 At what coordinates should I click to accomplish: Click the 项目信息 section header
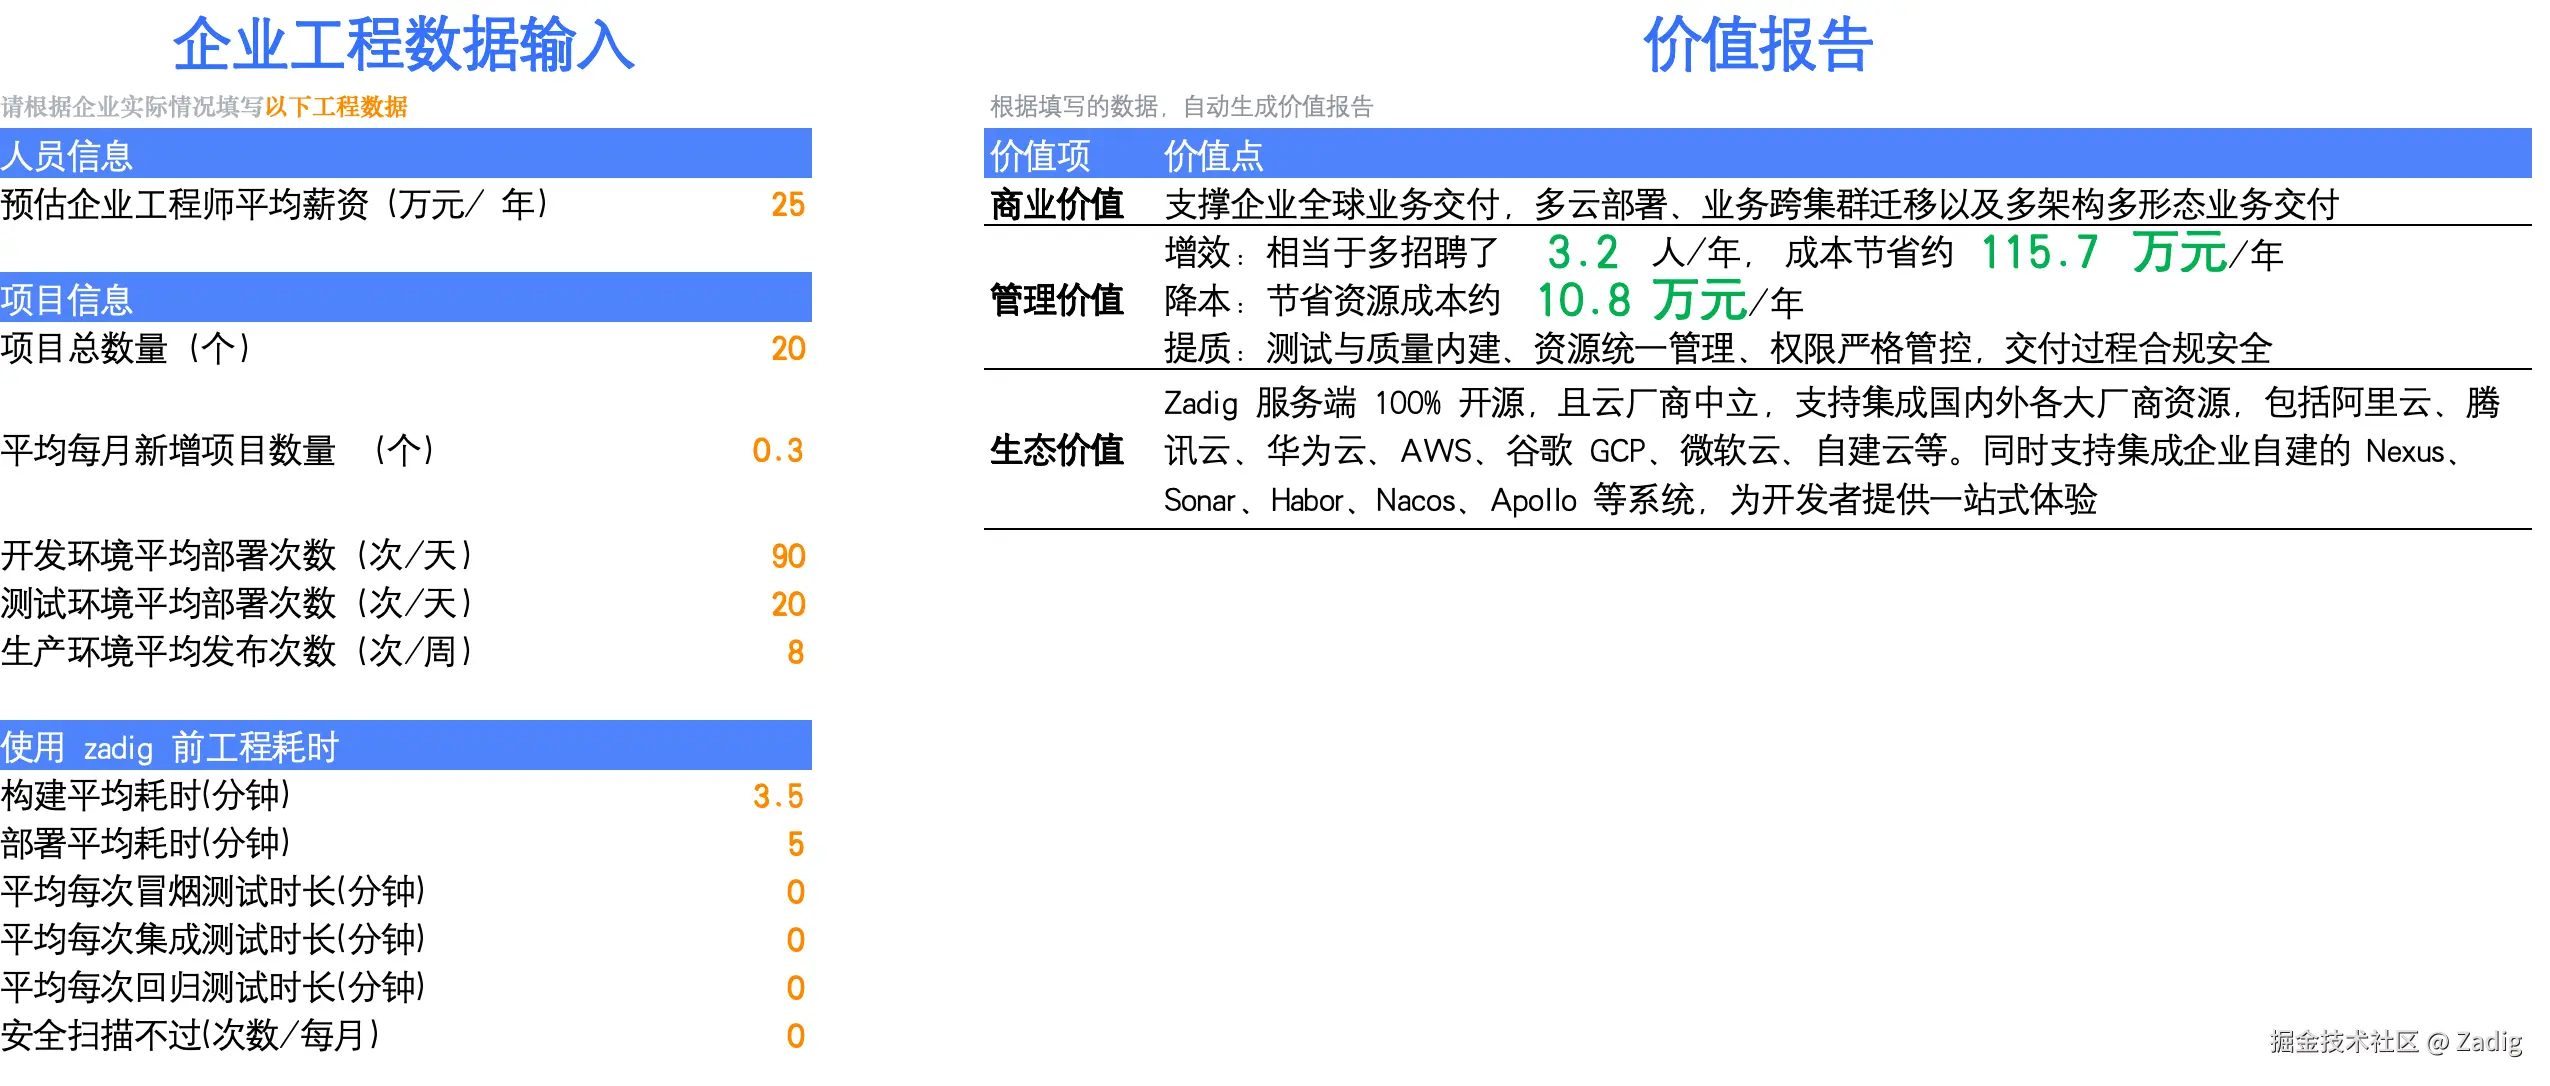tap(67, 300)
